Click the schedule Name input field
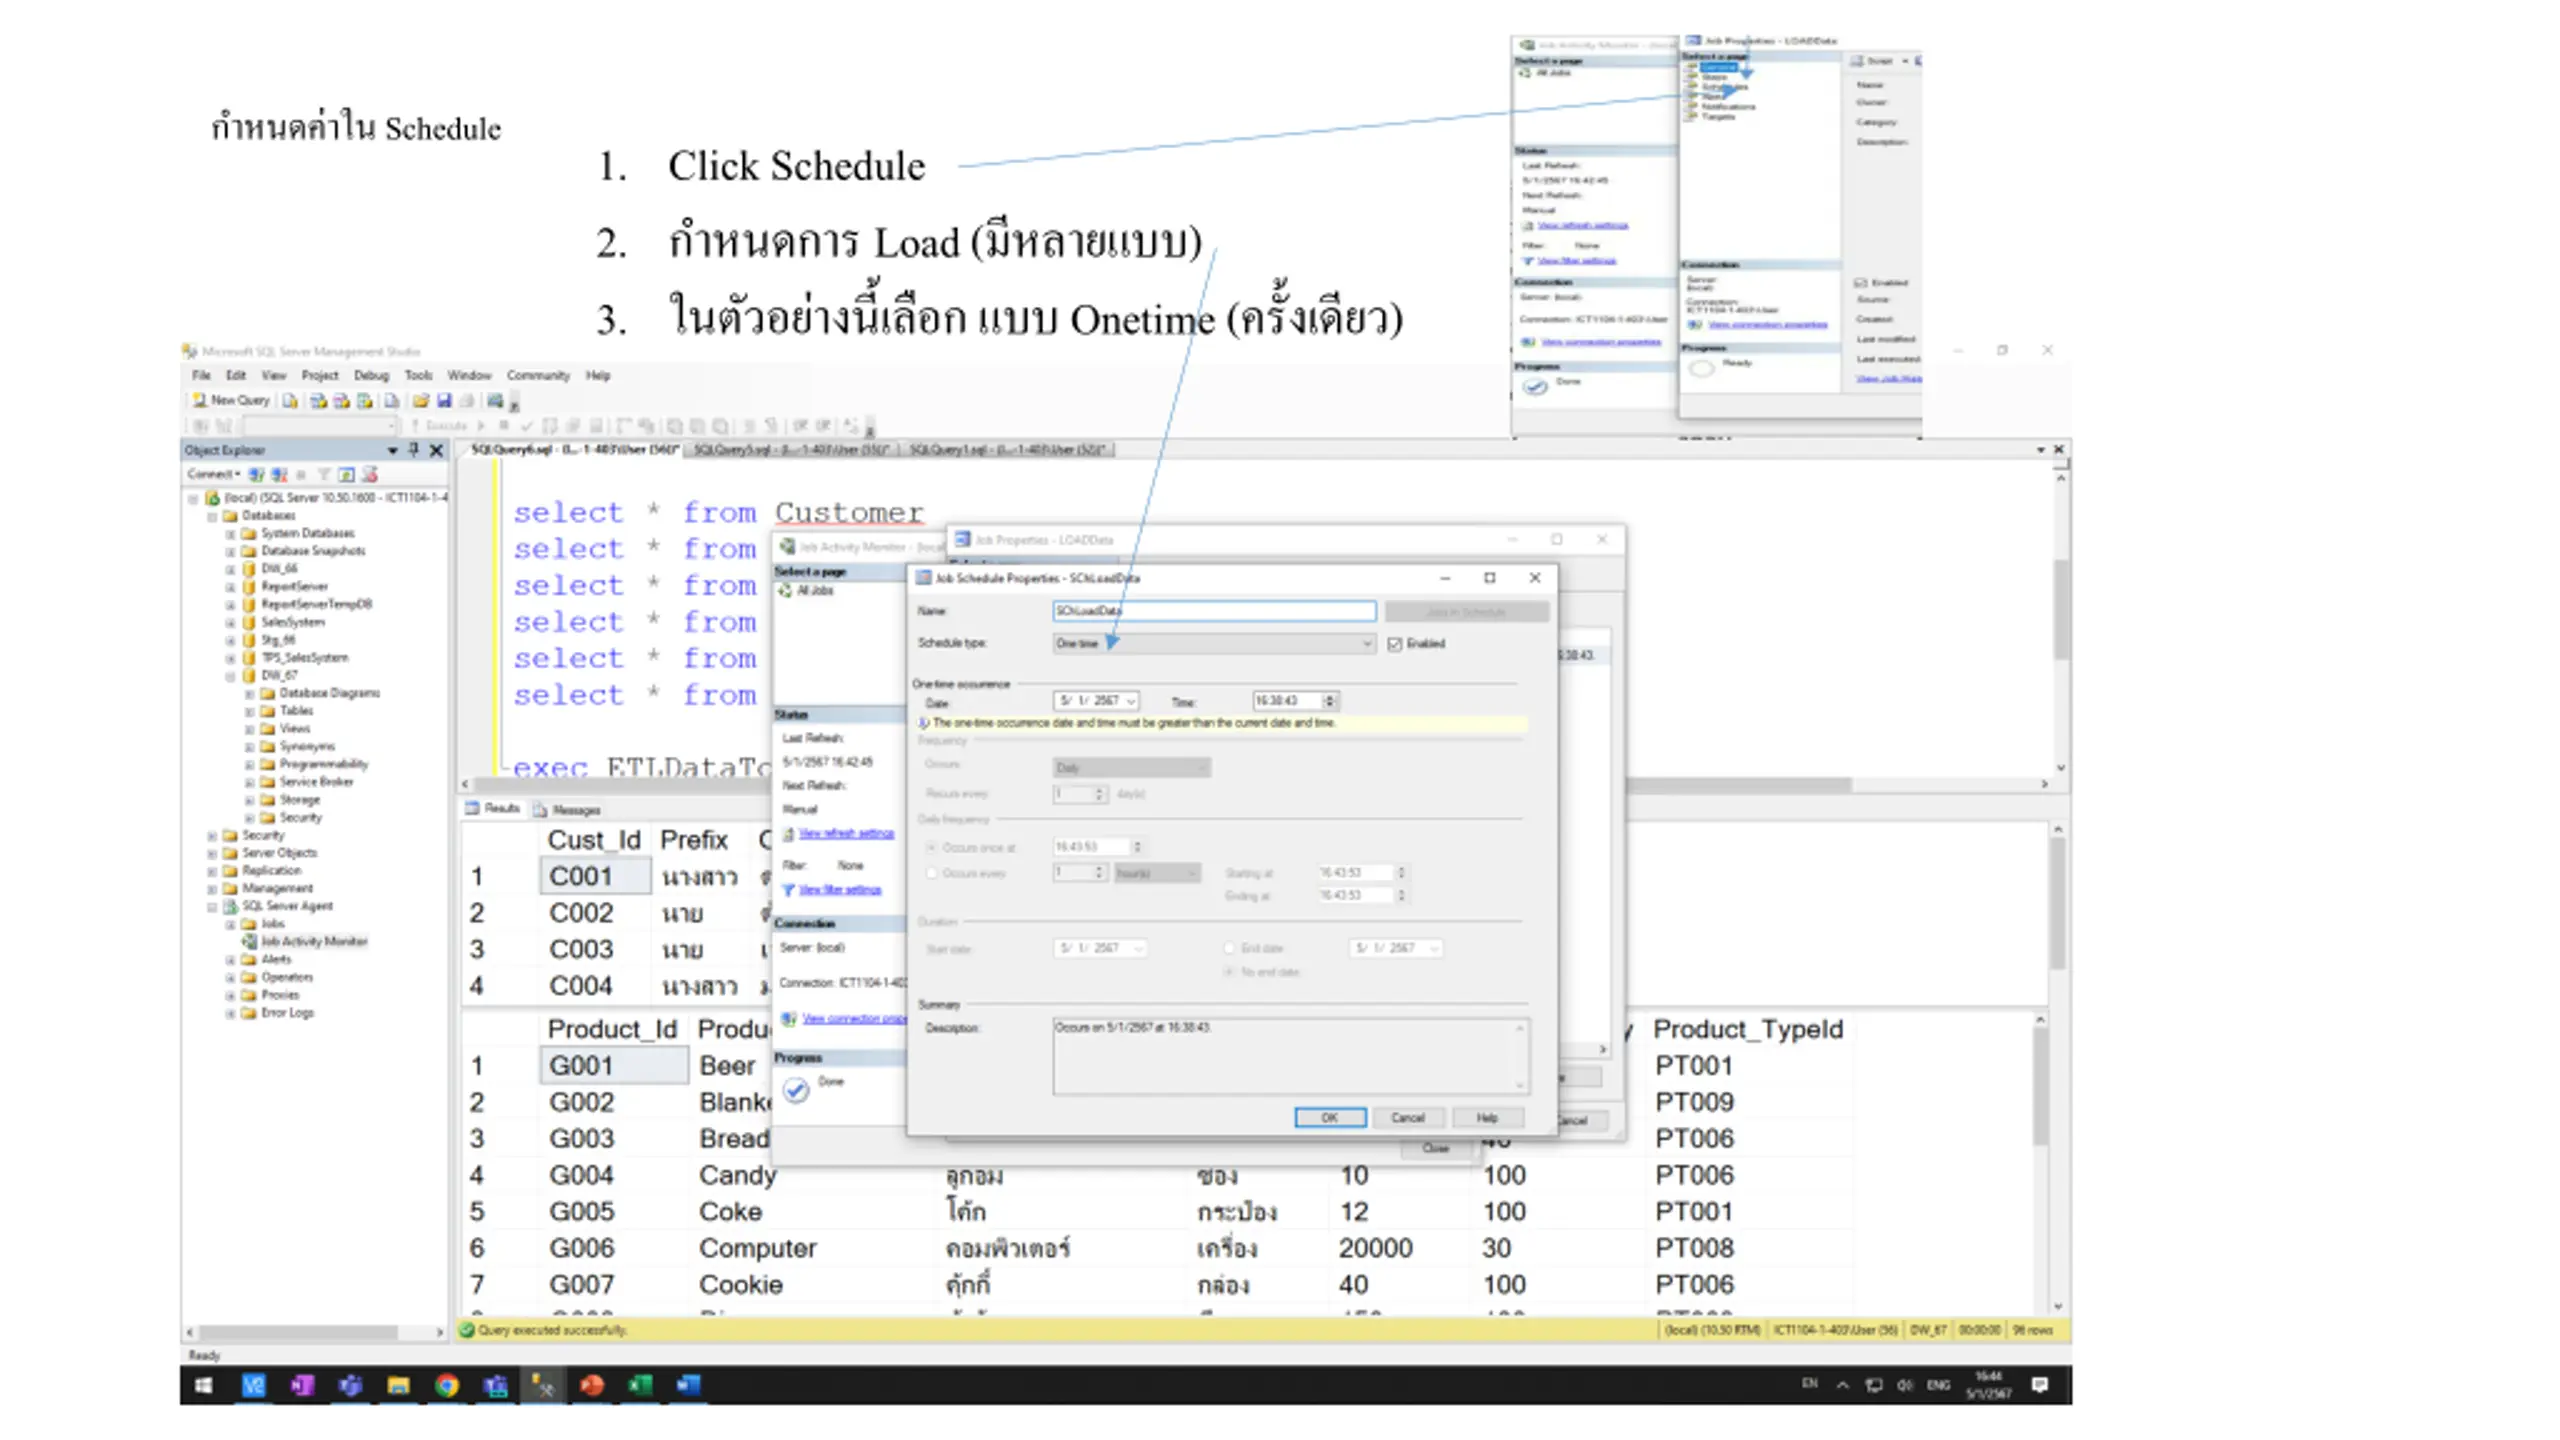Viewport: 2560px width, 1440px height. coord(1214,611)
